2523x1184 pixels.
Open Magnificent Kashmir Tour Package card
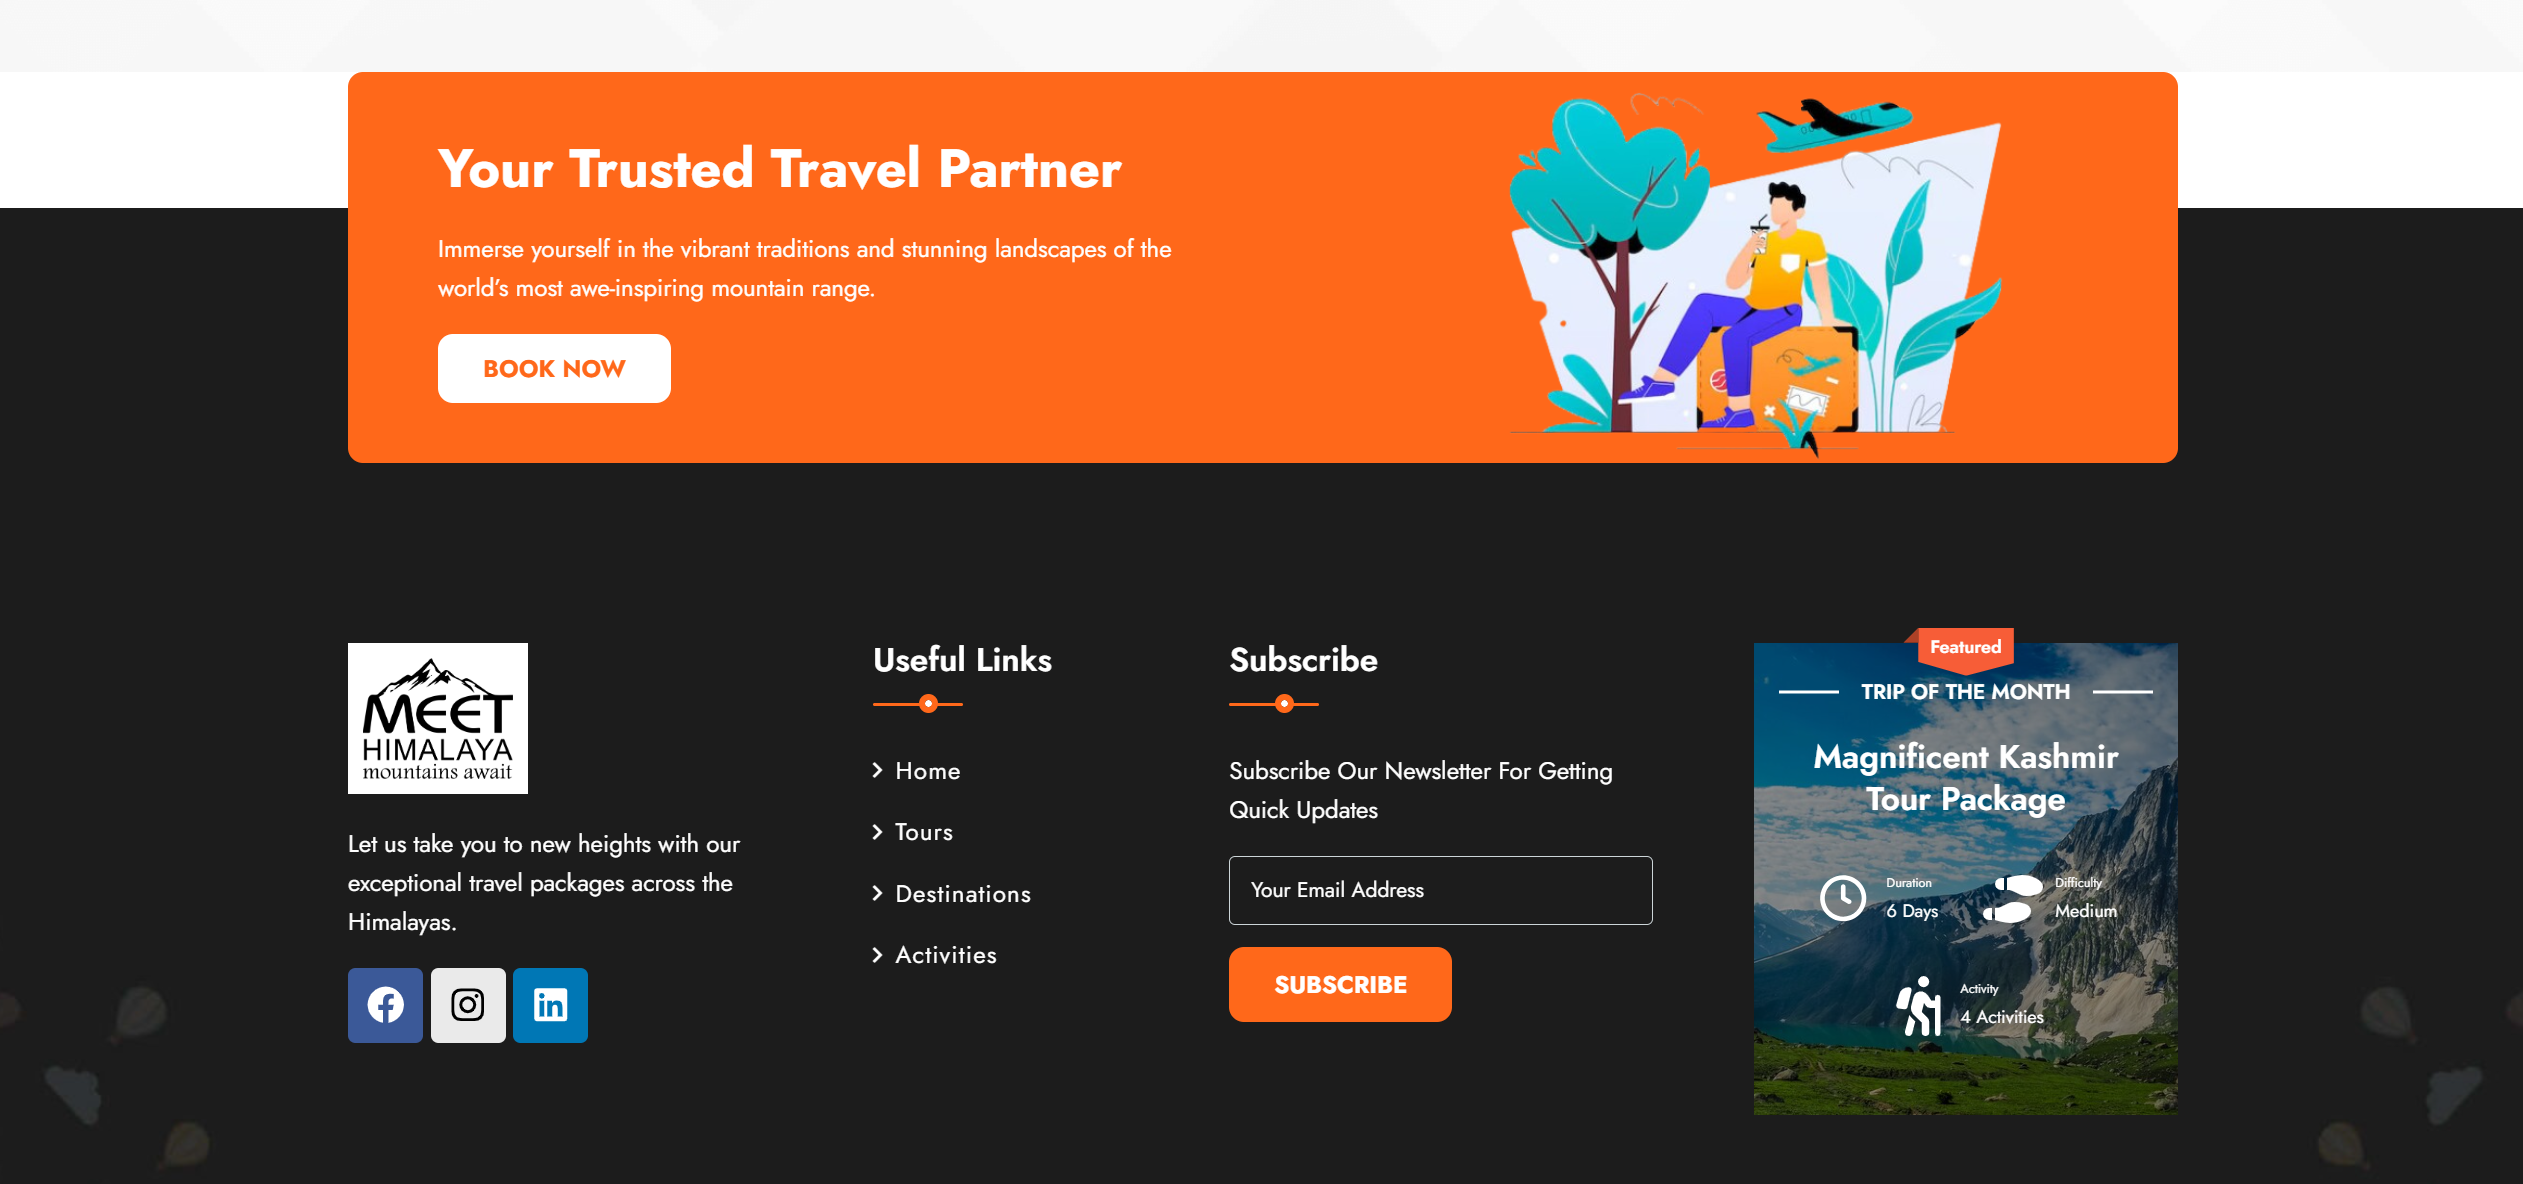point(1965,778)
